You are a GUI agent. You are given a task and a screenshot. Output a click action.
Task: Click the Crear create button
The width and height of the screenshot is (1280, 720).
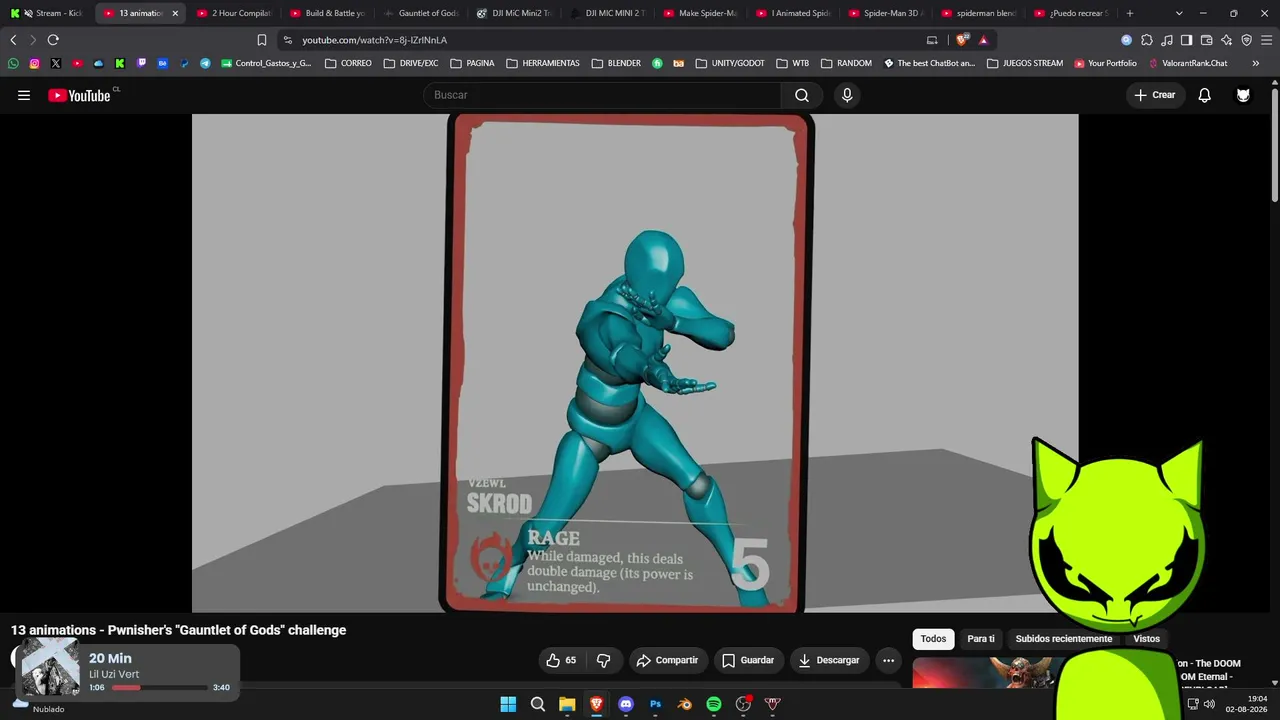click(1155, 95)
